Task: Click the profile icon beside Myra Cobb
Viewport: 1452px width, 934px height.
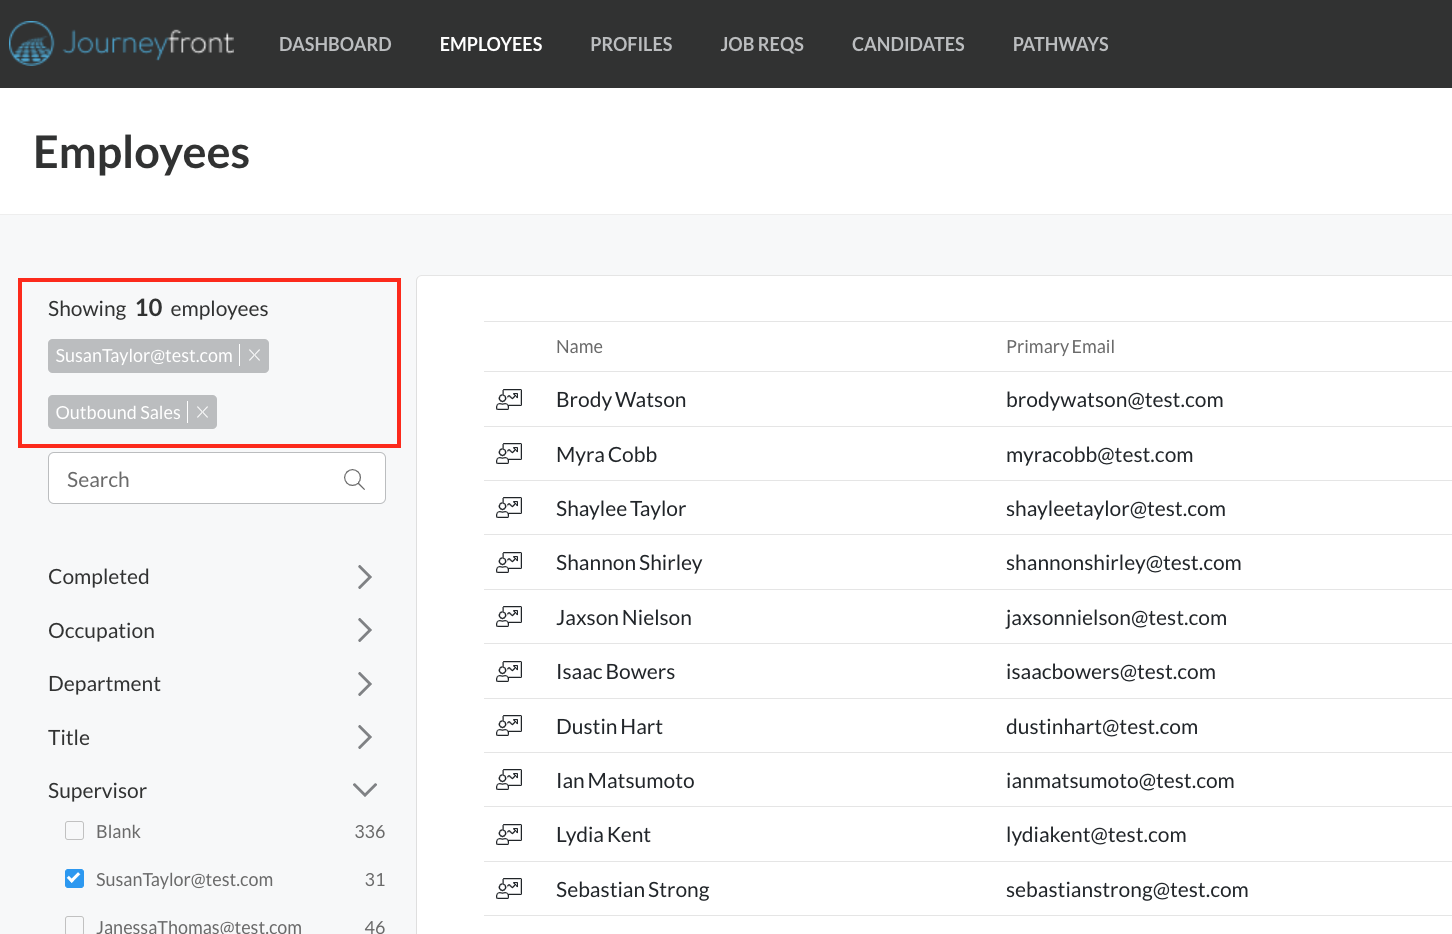Action: click(x=510, y=453)
